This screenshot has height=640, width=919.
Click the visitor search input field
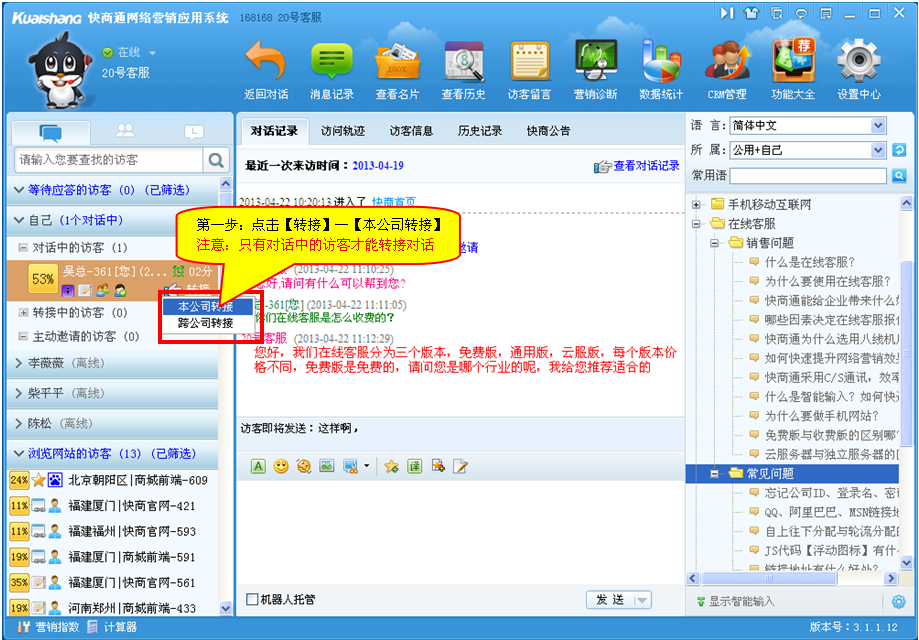pyautogui.click(x=108, y=160)
